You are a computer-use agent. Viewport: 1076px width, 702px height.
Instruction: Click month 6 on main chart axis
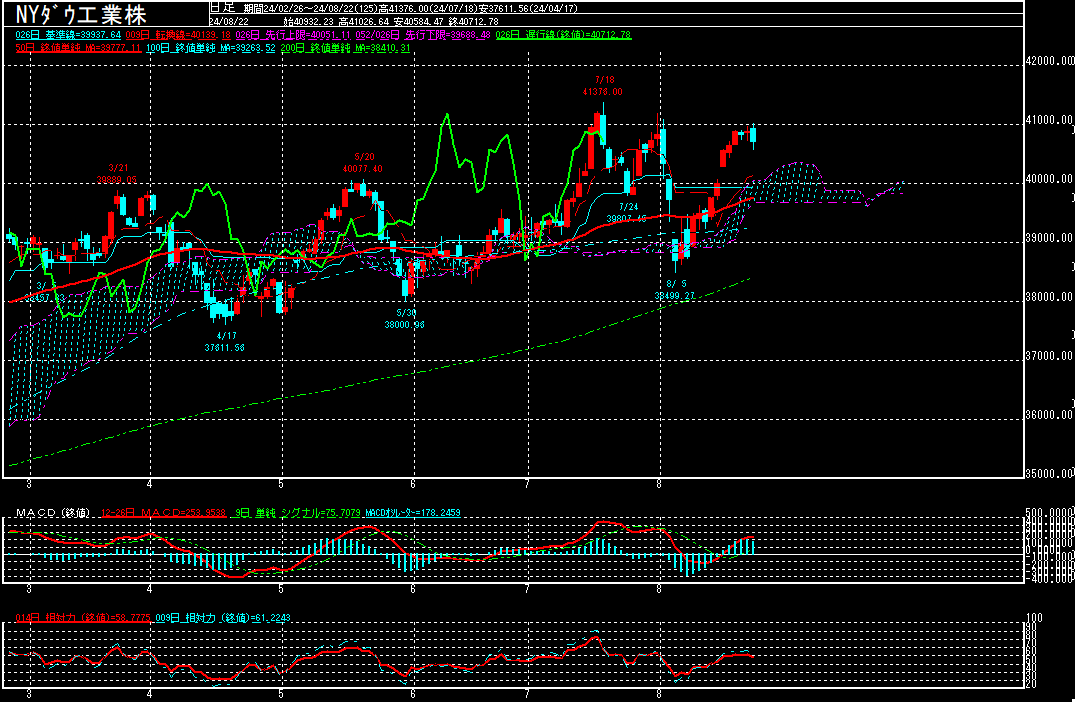(413, 484)
